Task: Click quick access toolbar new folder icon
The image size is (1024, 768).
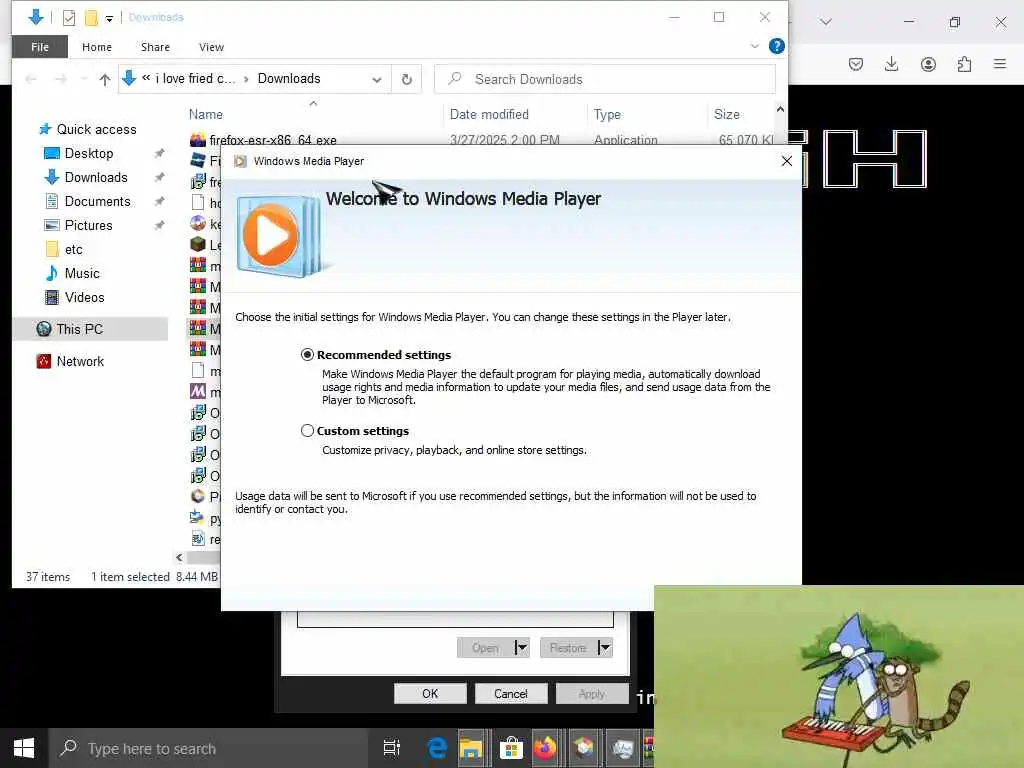Action: [91, 18]
